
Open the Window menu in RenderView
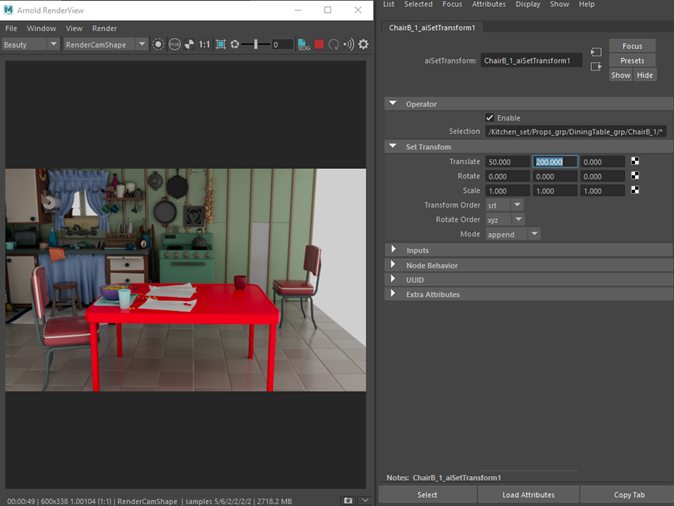[41, 28]
